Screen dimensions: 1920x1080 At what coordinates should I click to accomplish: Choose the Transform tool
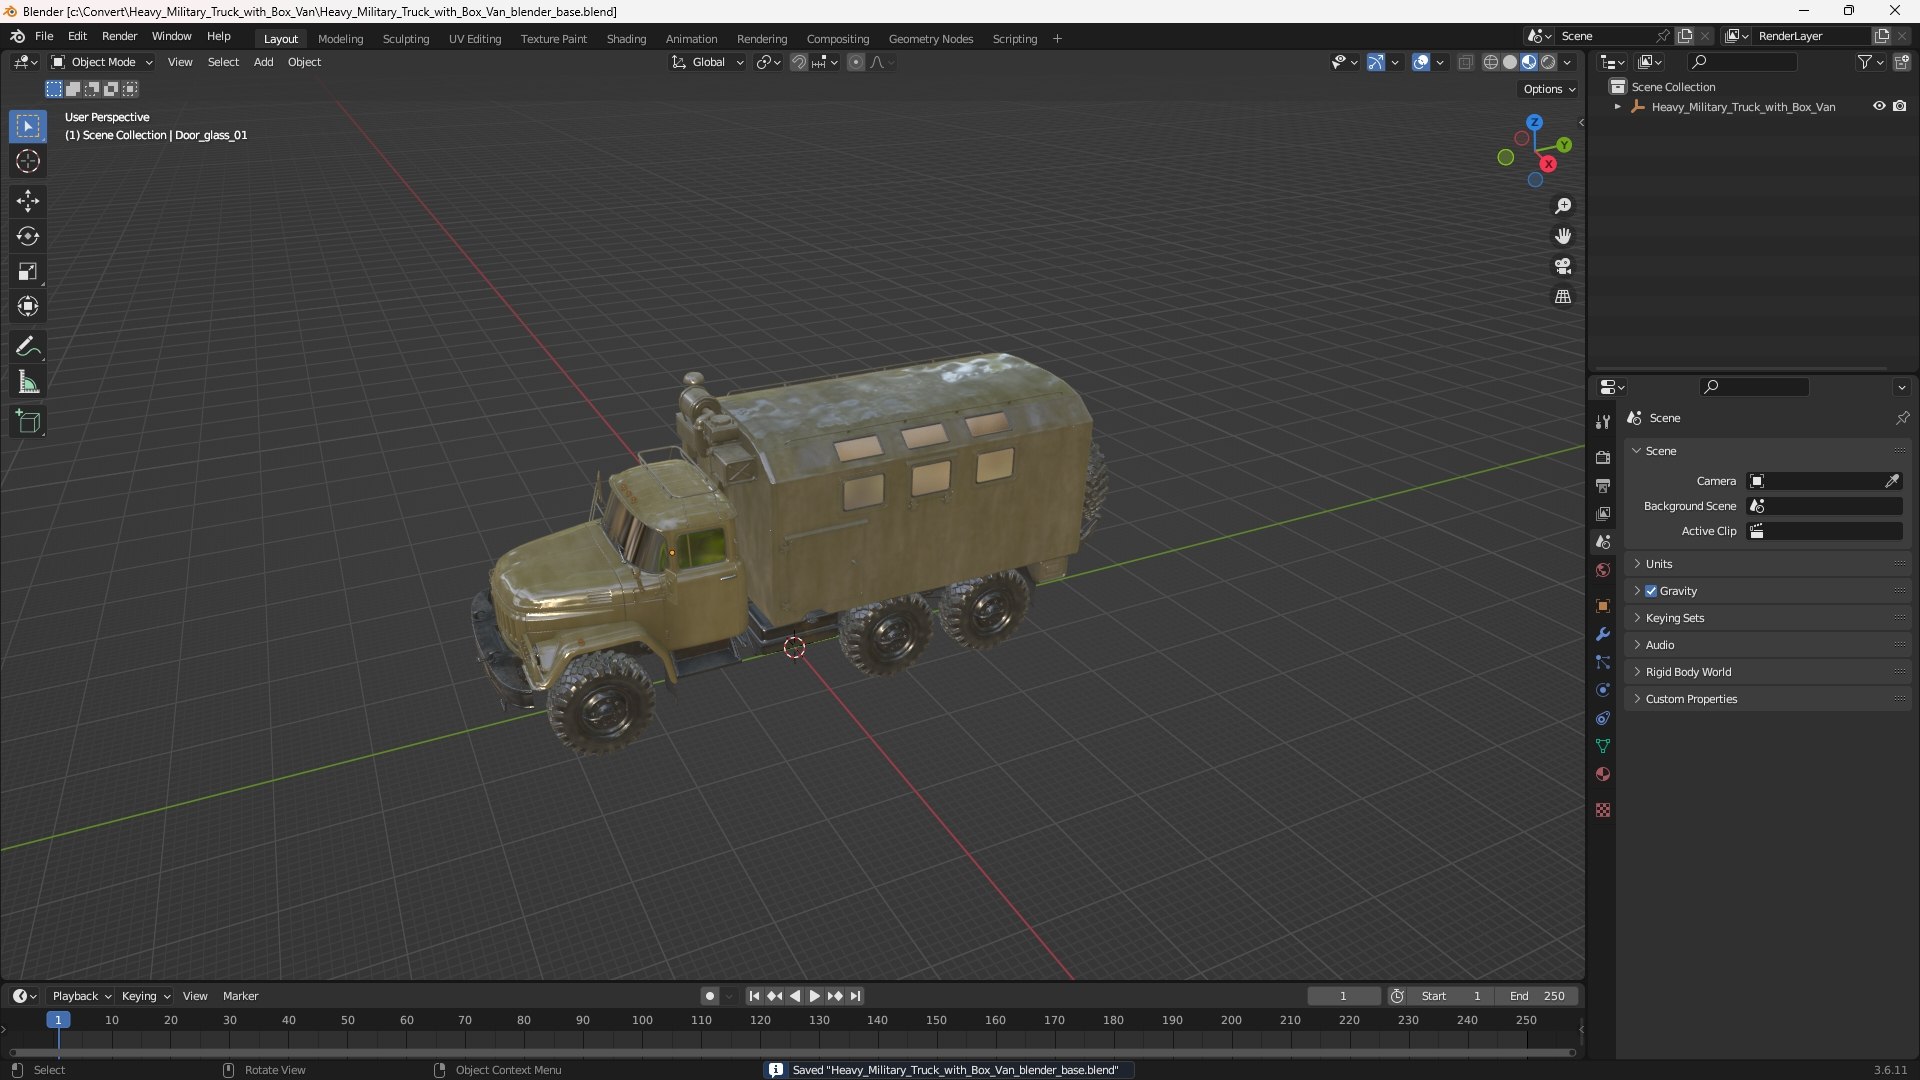pos(28,306)
